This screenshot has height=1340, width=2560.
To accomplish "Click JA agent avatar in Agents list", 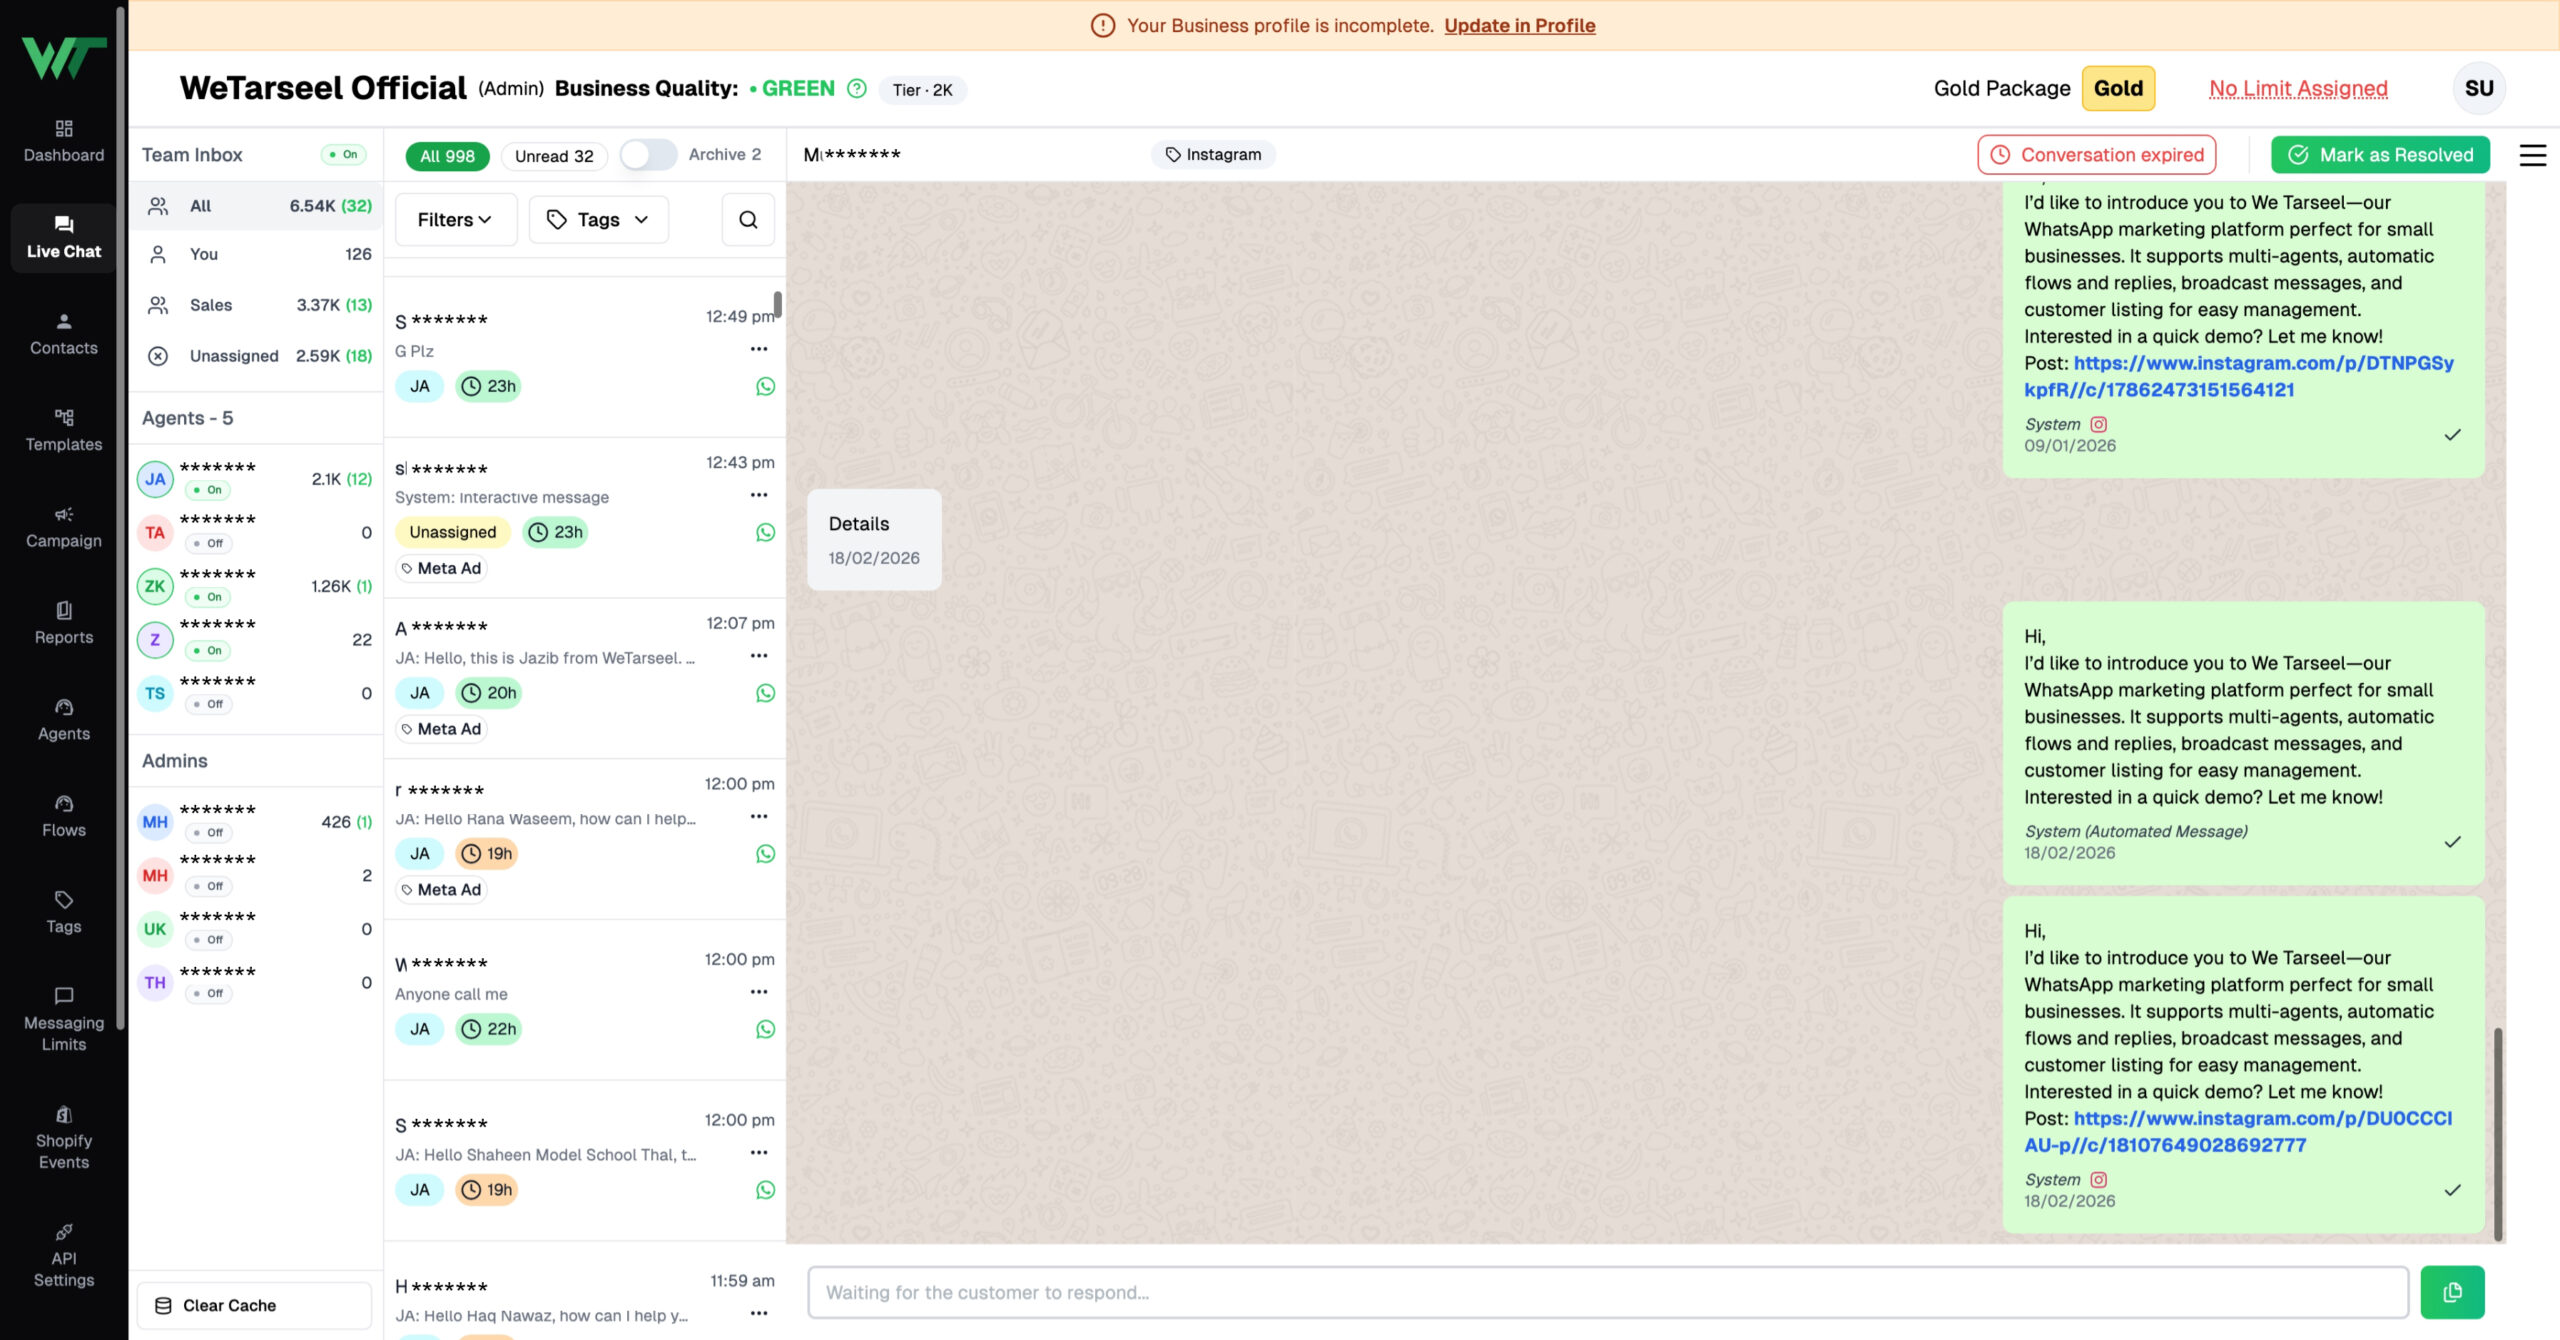I will pos(155,479).
